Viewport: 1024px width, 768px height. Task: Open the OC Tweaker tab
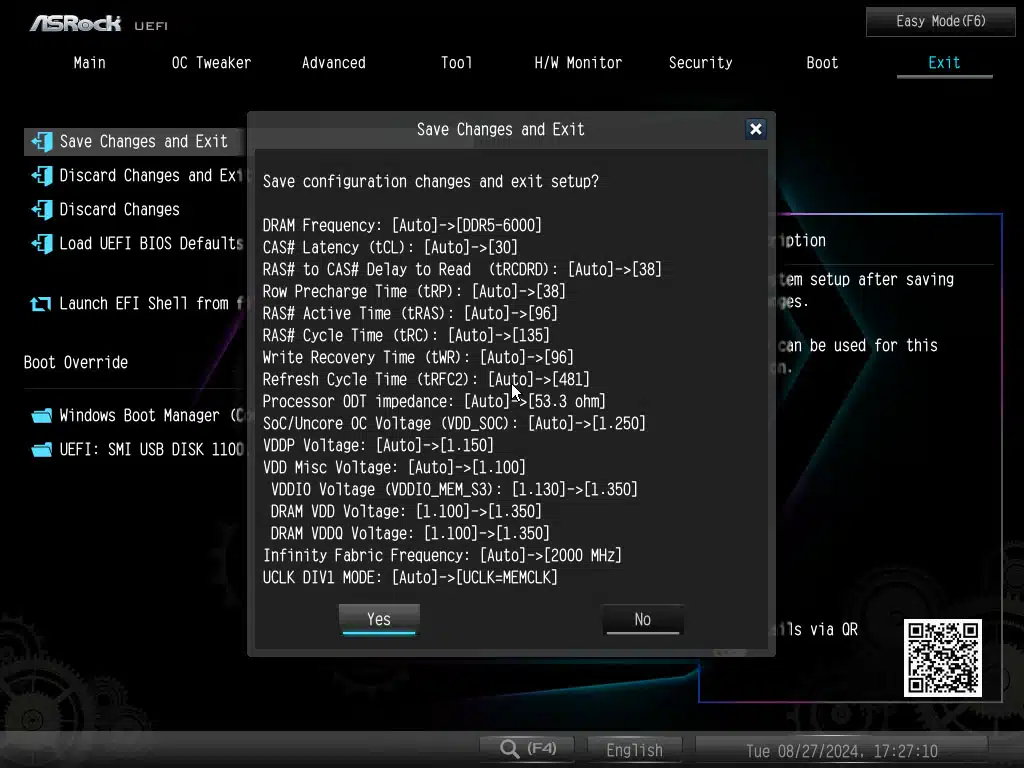click(211, 62)
